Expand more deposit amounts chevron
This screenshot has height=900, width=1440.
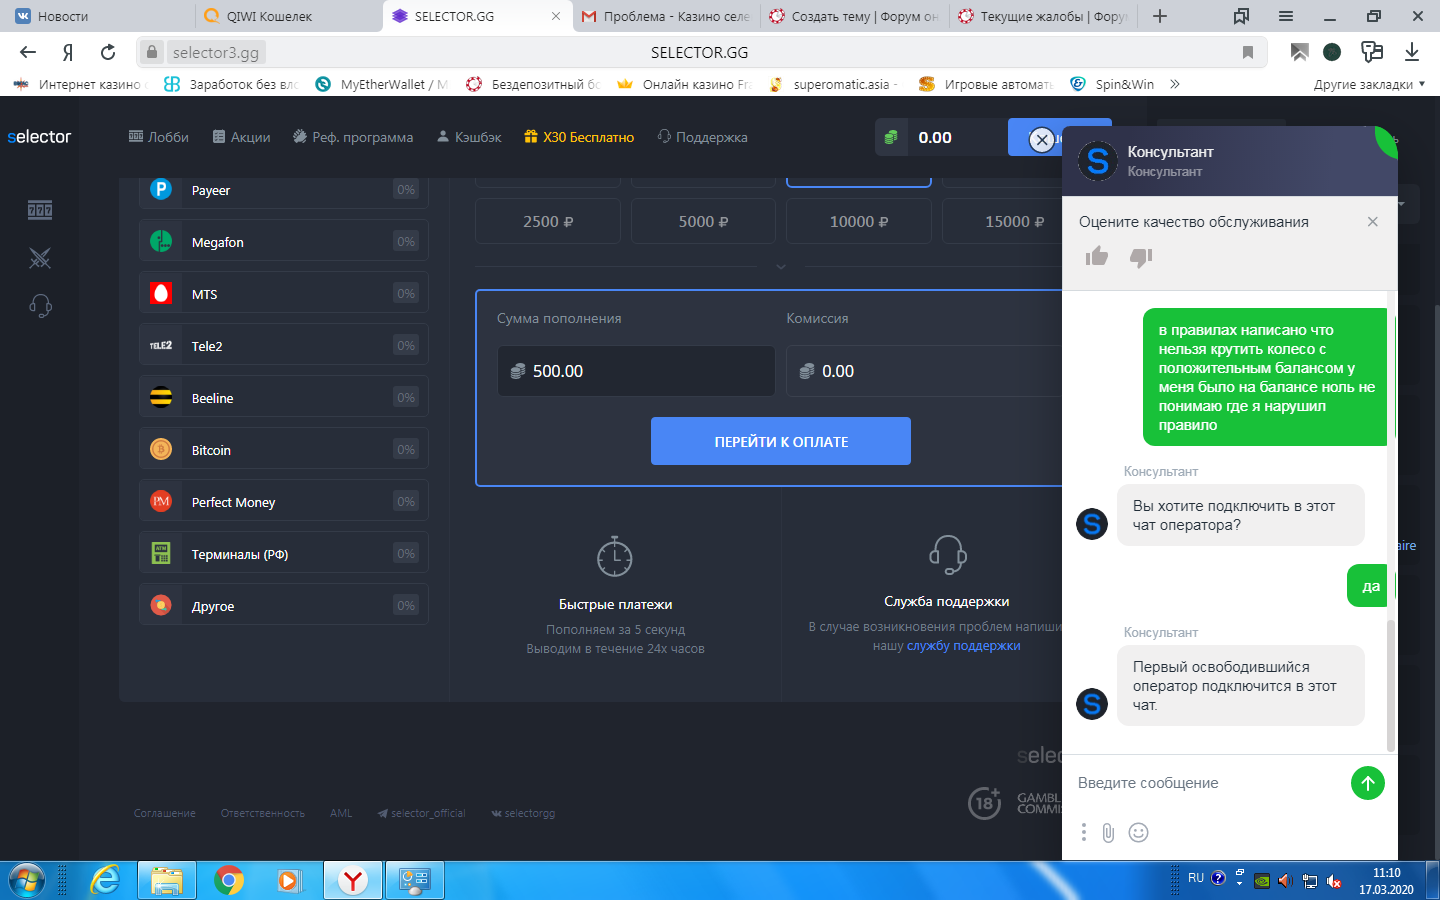[781, 267]
